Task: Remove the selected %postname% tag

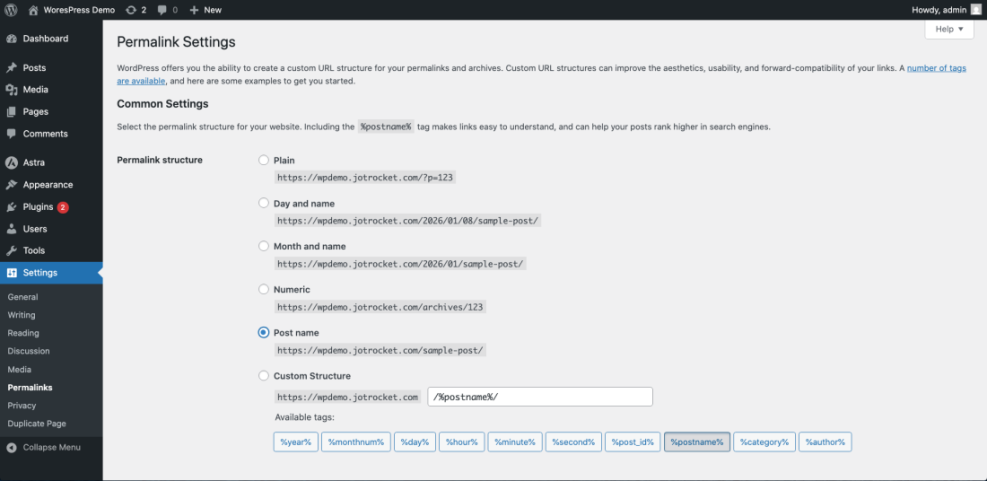Action: coord(697,442)
